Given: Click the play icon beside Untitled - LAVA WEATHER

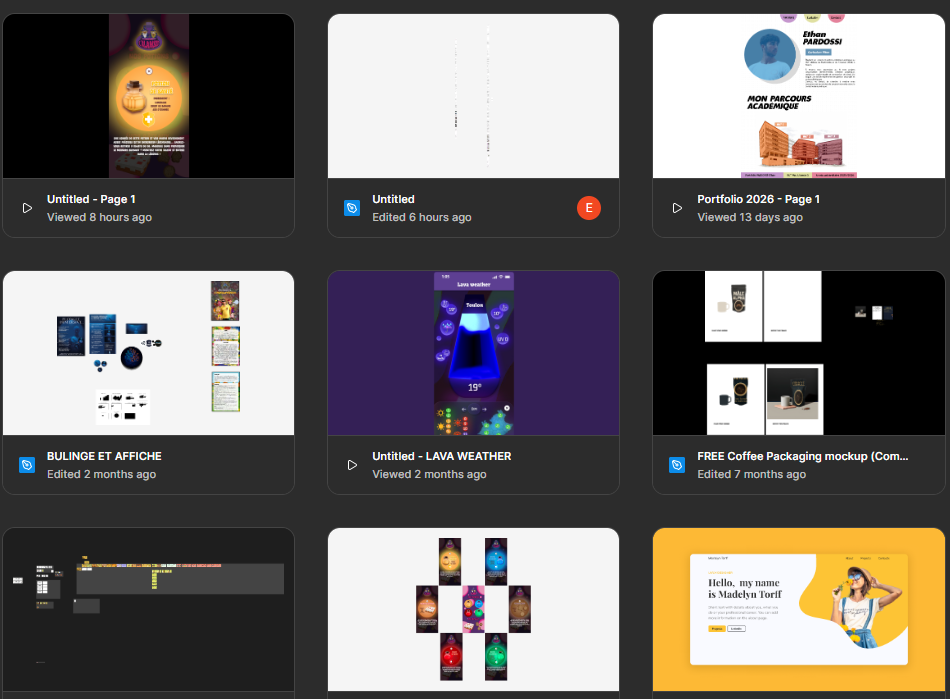Looking at the screenshot, I should pyautogui.click(x=352, y=465).
